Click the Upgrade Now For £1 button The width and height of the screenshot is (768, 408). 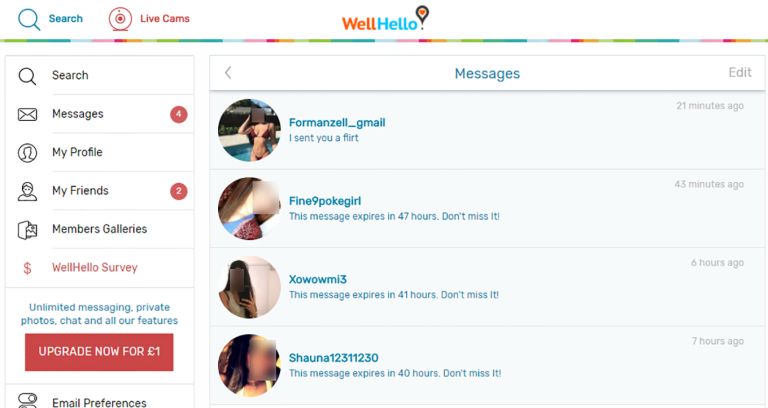(99, 352)
